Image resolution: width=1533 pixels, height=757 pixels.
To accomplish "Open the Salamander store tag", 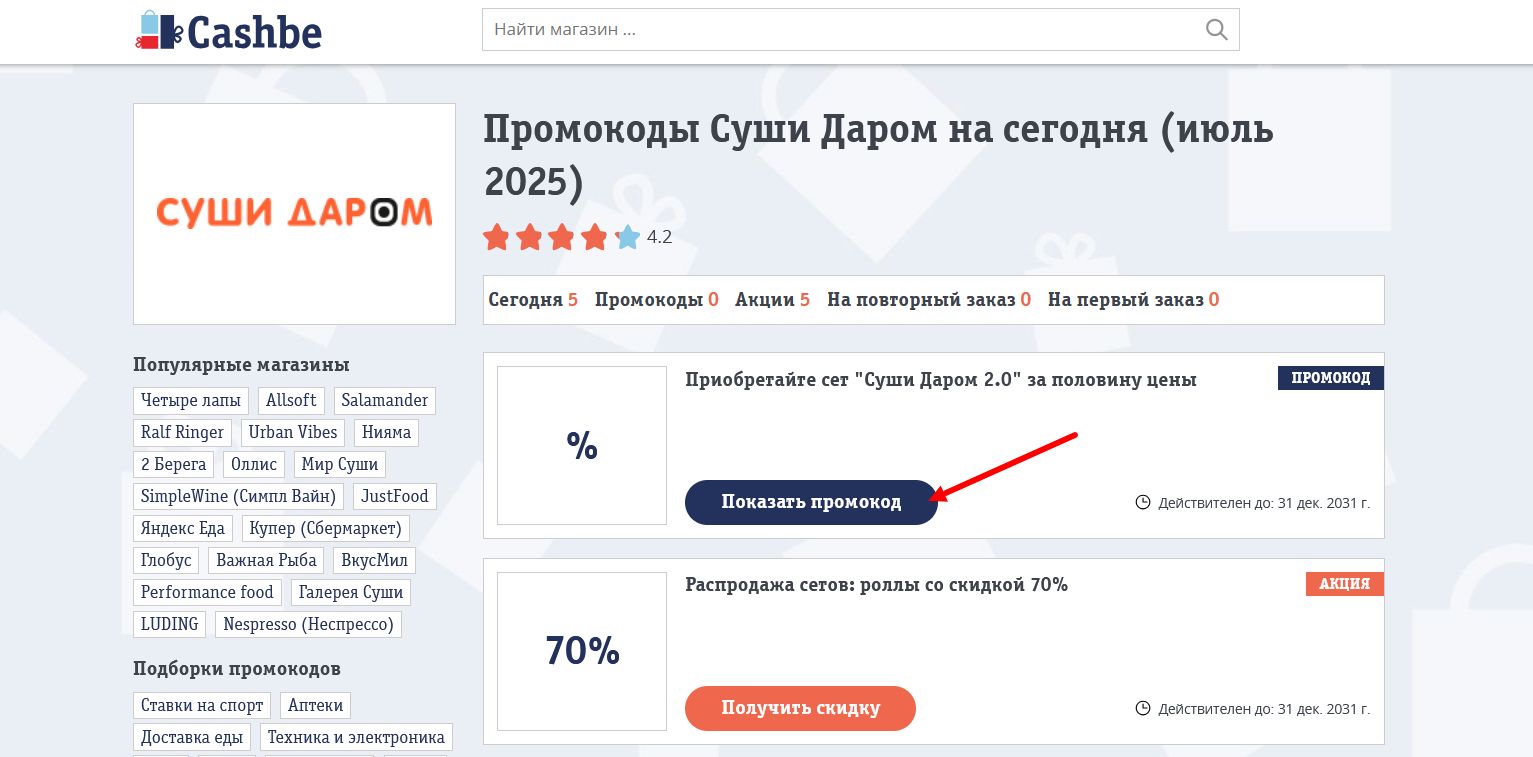I will tap(385, 400).
